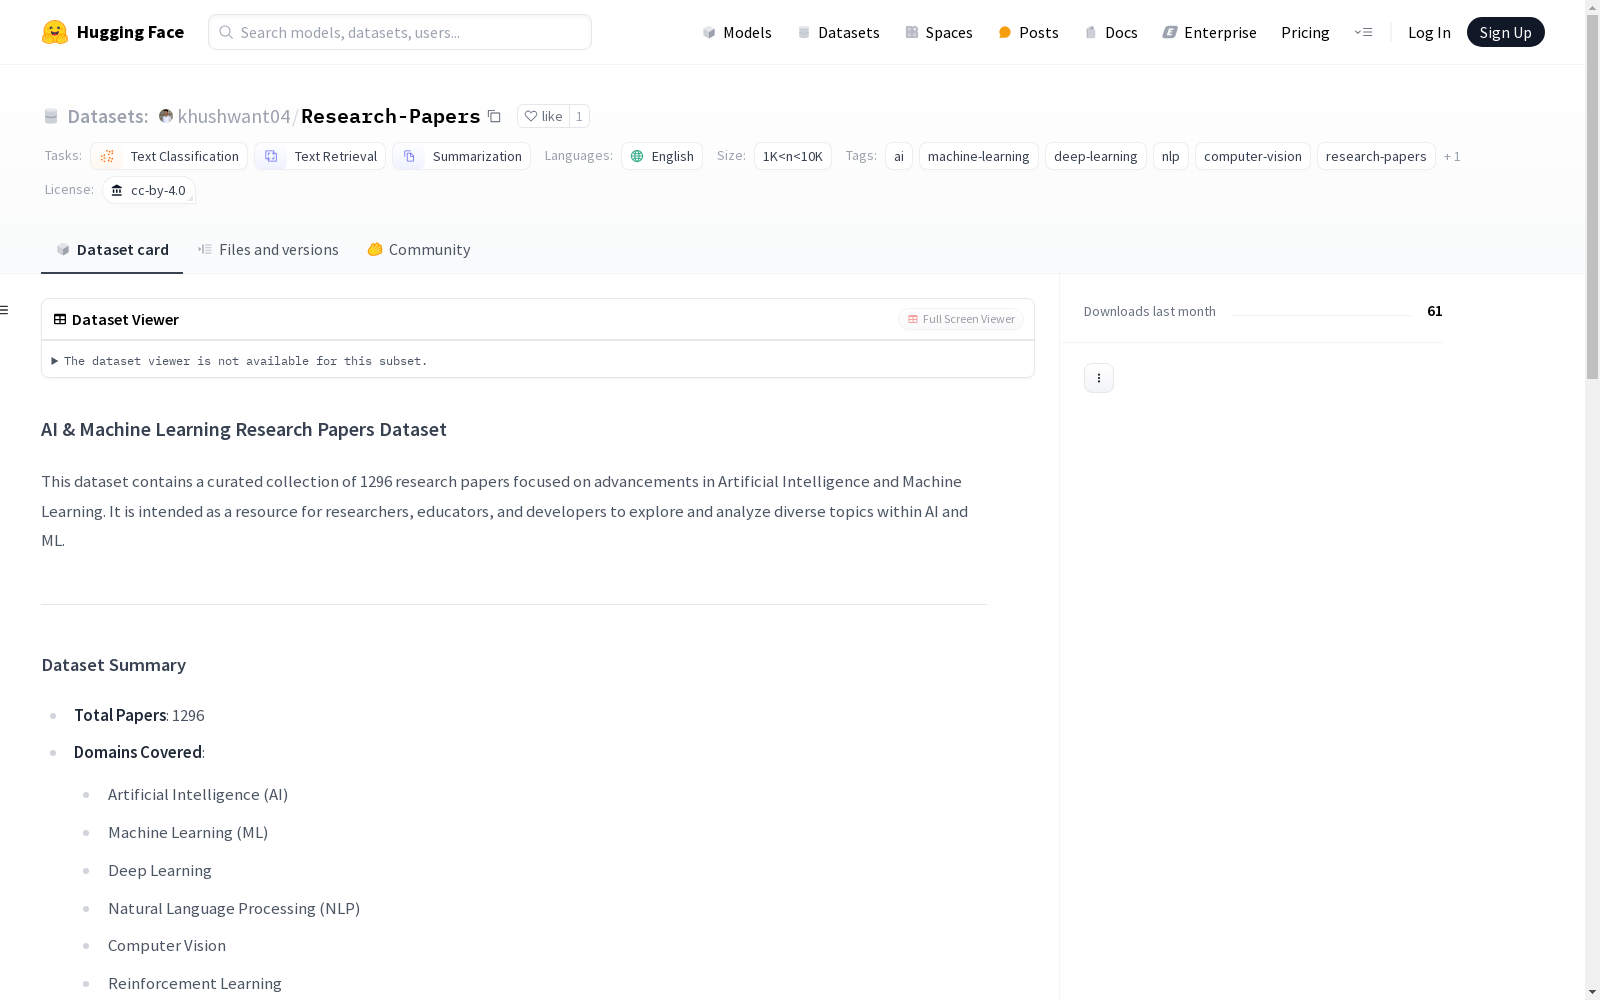Go to Datasets in the top navigation
1600x1000 pixels.
pos(838,32)
